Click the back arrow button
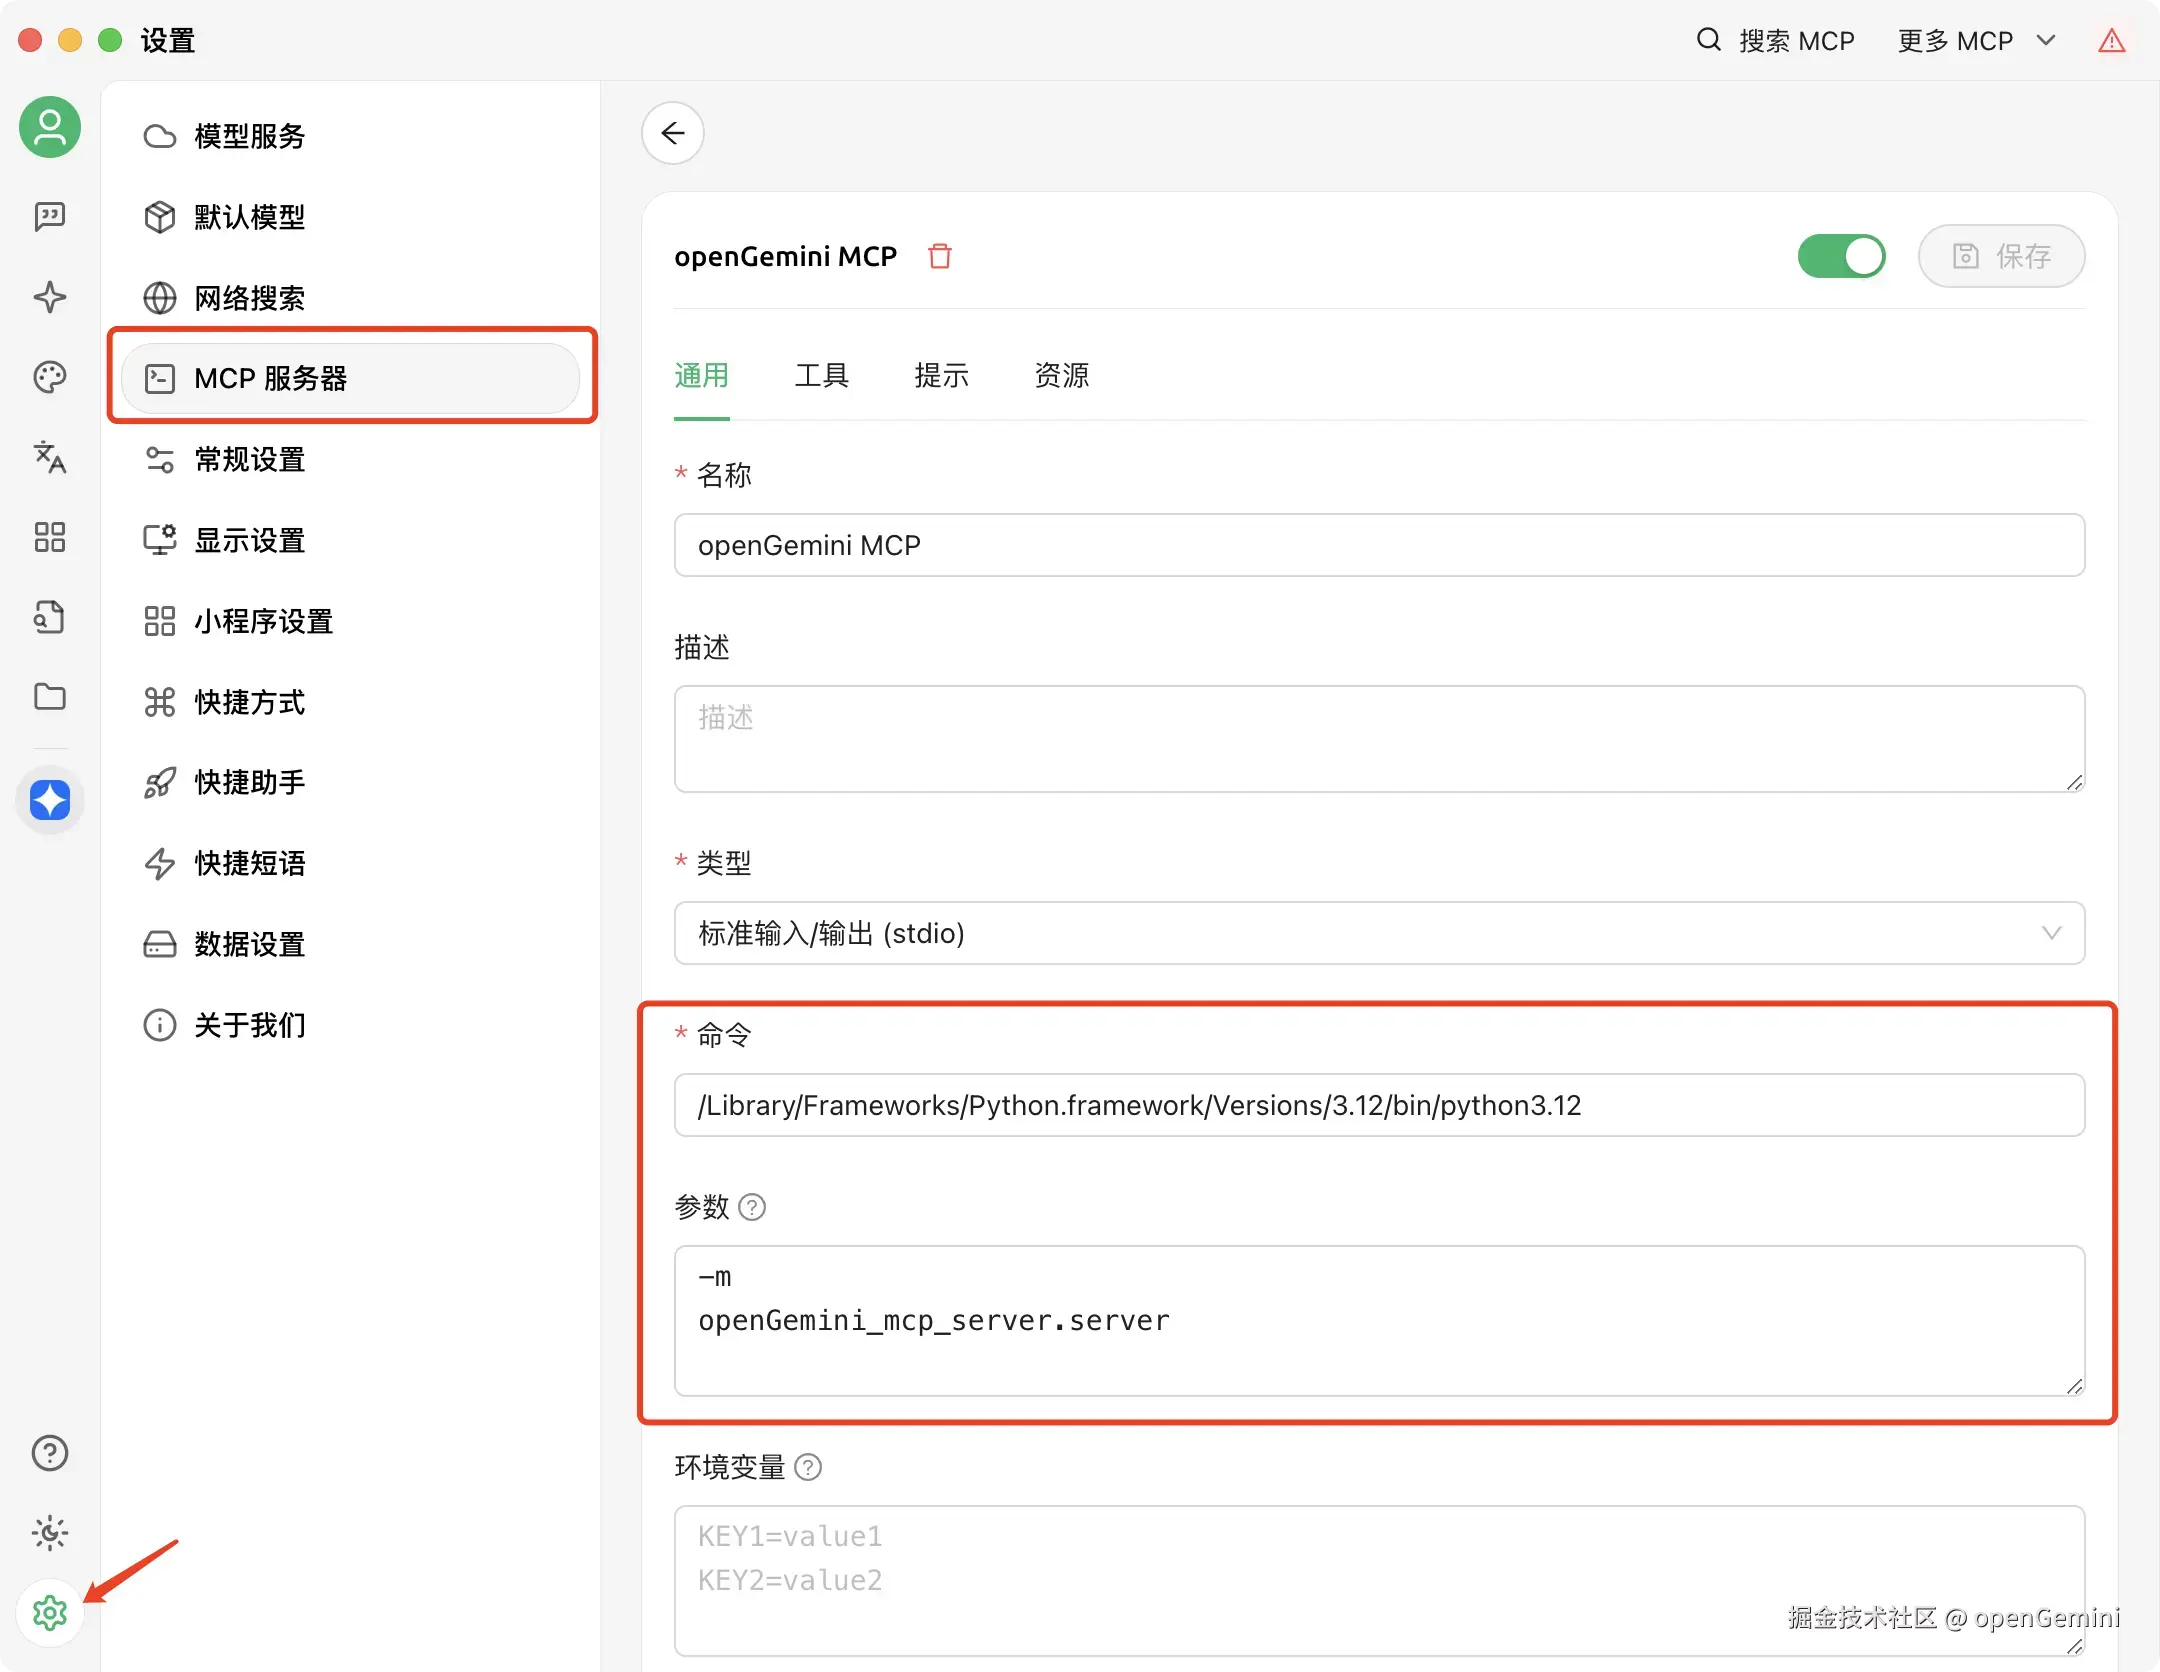2160x1672 pixels. (673, 133)
